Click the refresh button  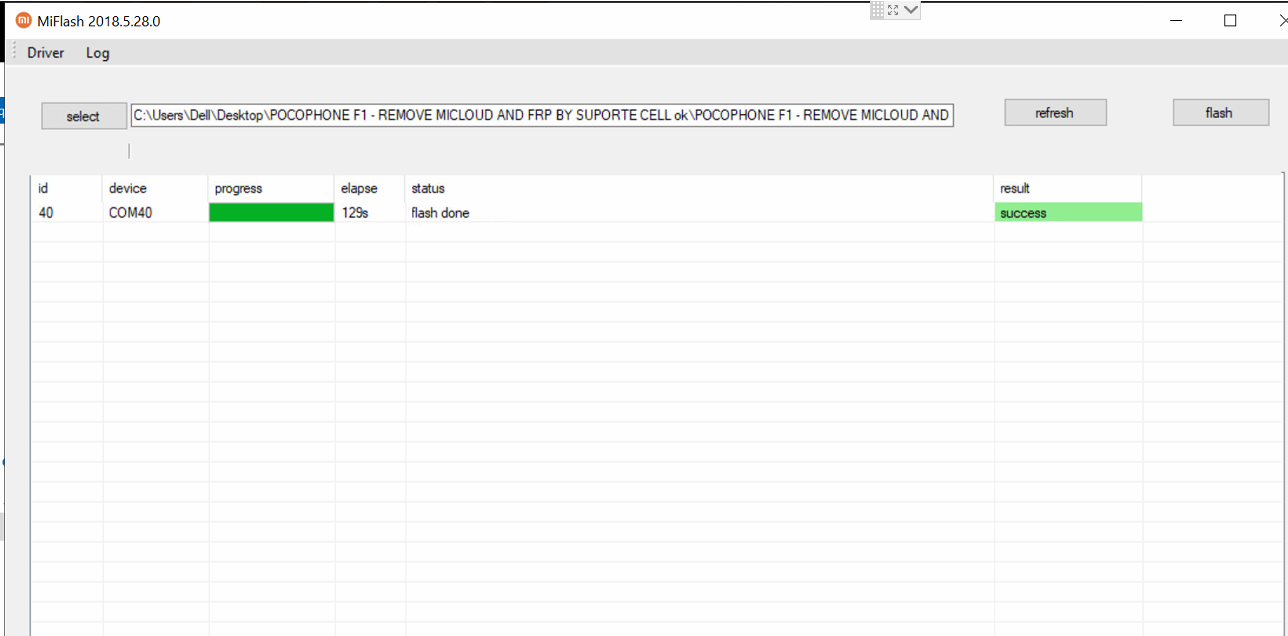tap(1055, 113)
